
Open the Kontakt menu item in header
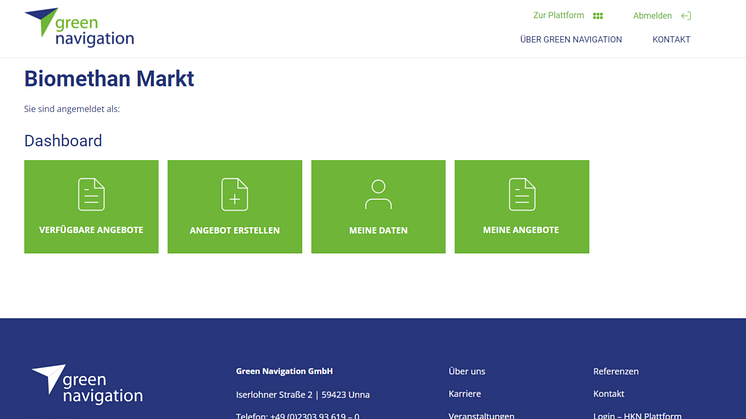tap(671, 40)
